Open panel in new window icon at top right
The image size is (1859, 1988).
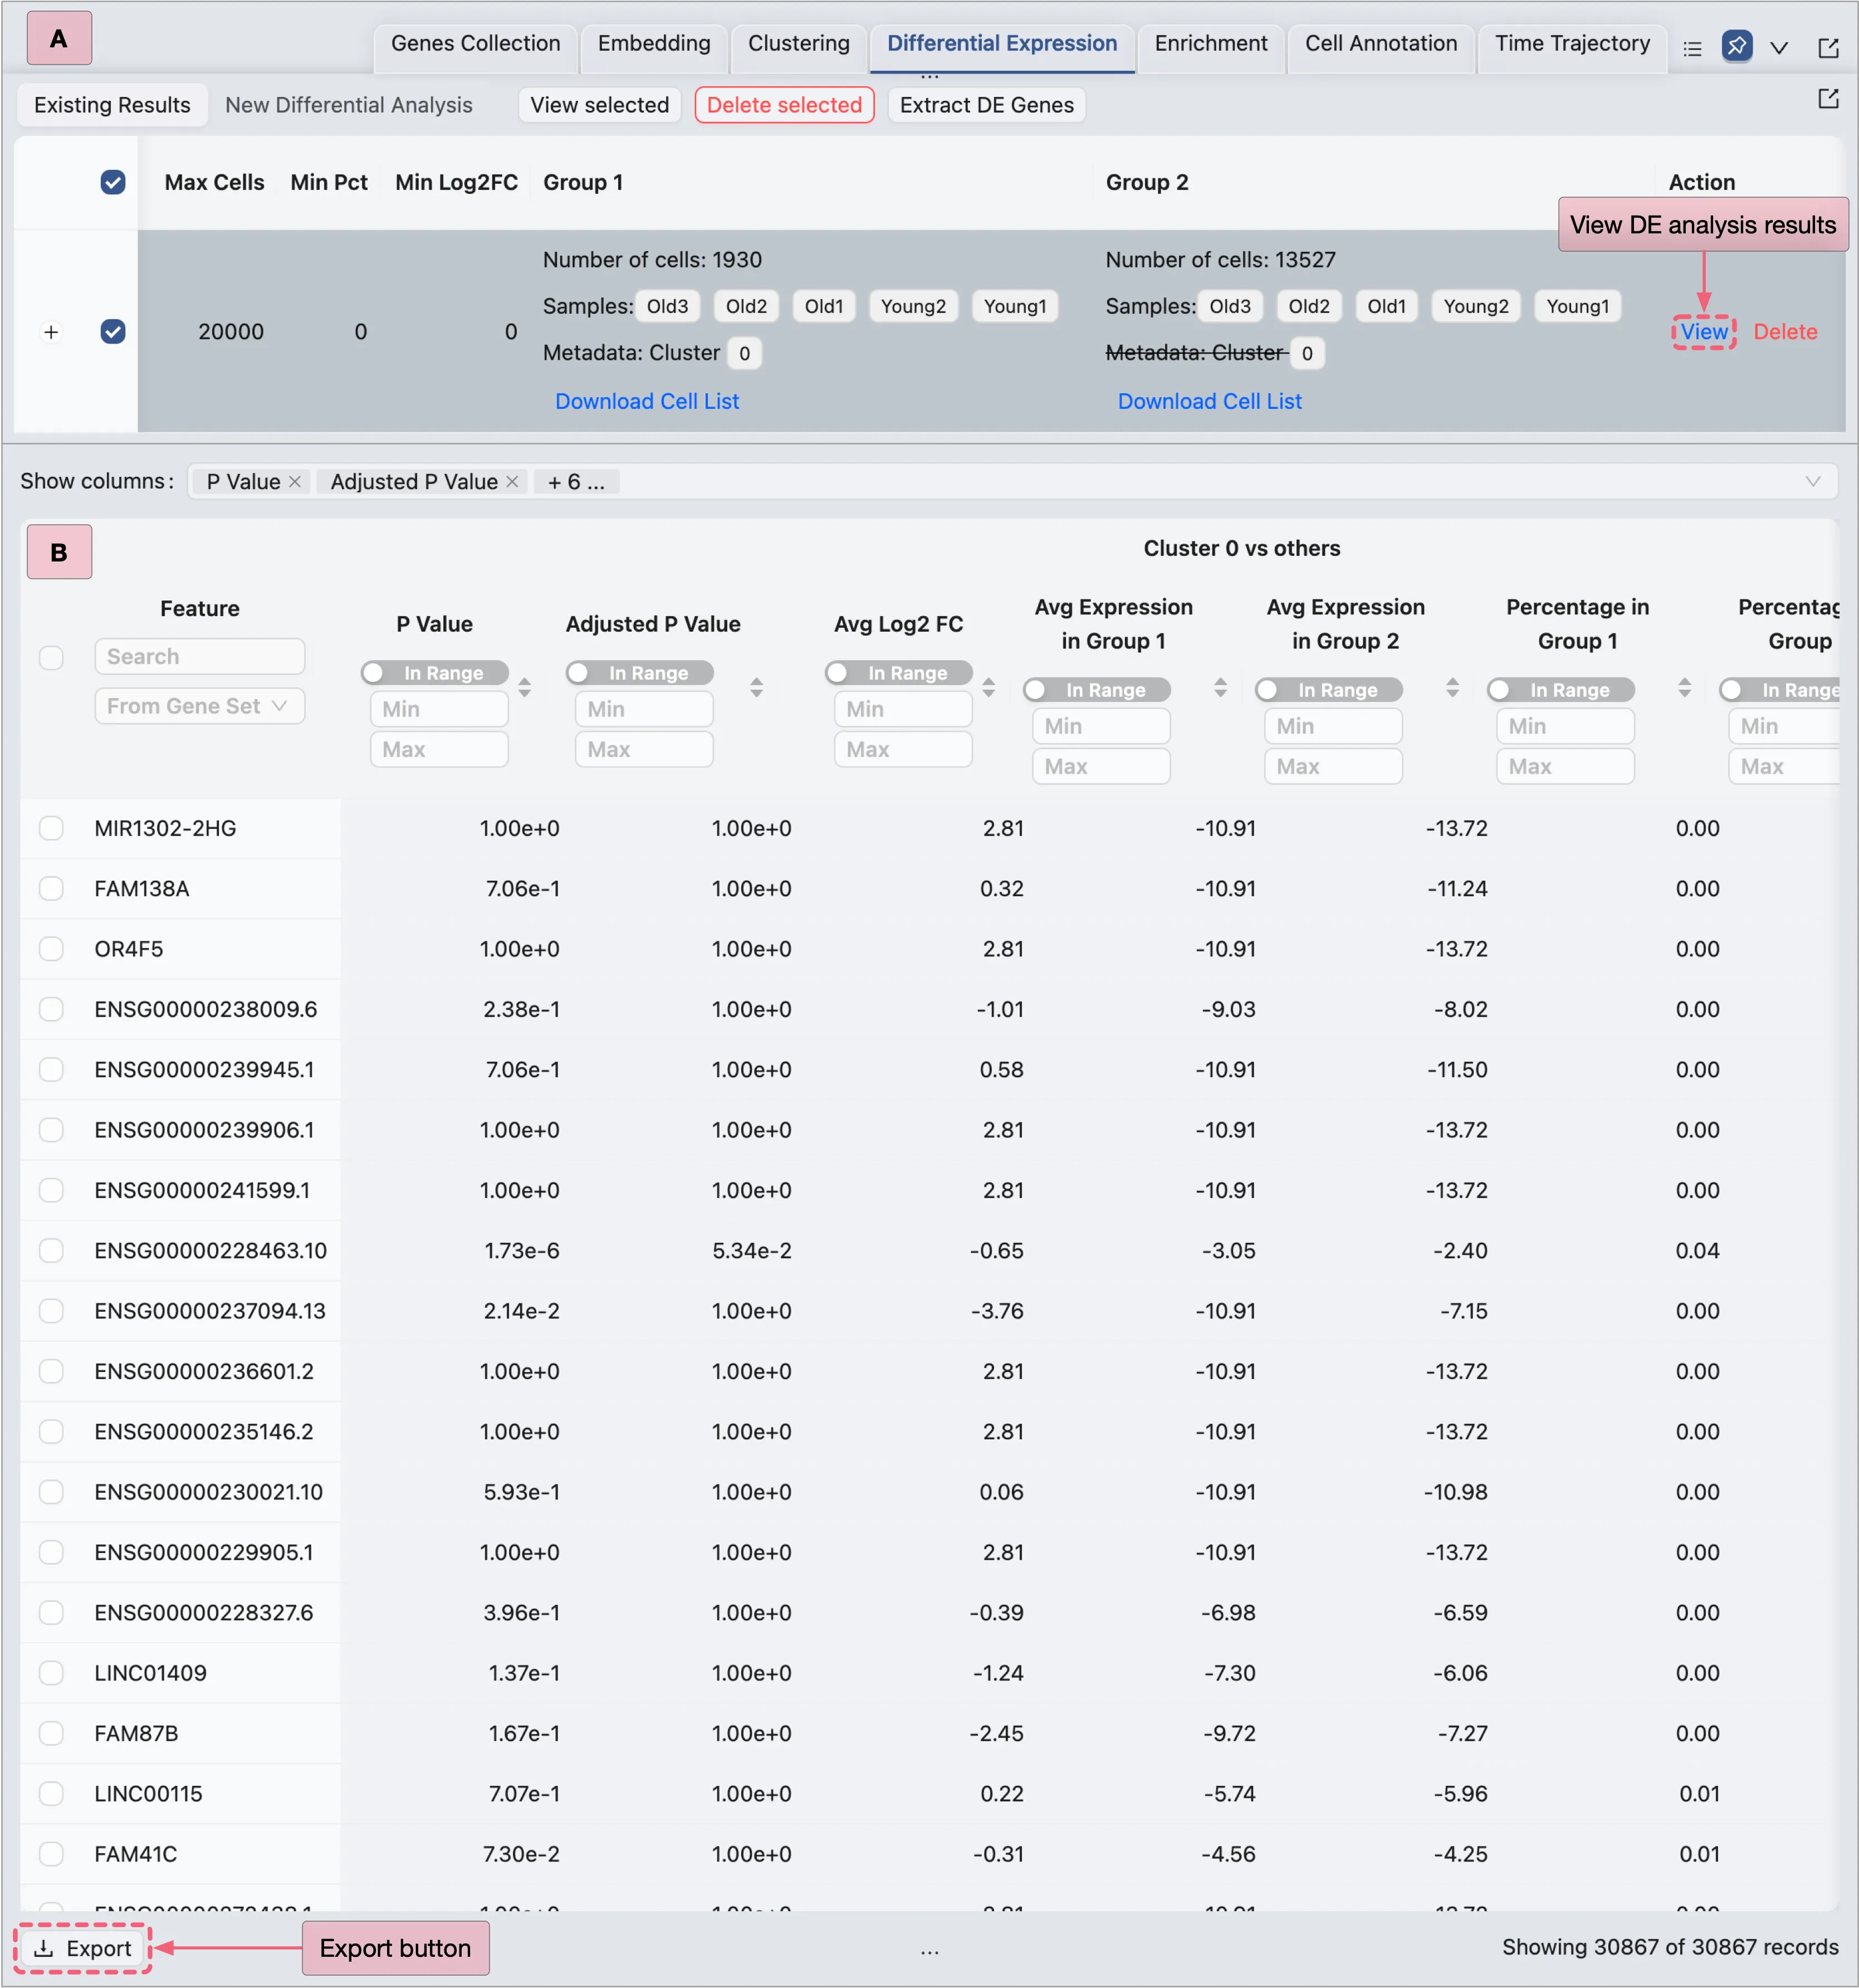click(1828, 48)
